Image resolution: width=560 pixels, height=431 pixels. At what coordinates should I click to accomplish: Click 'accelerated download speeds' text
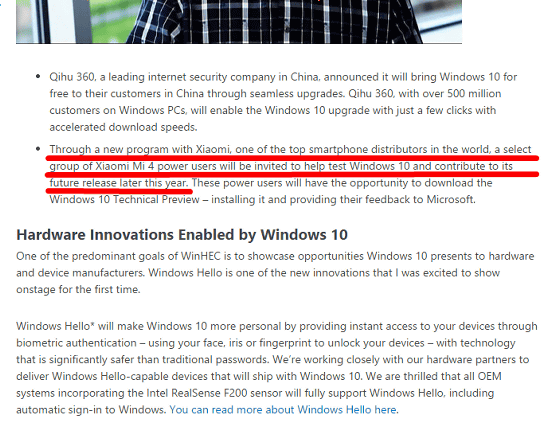click(123, 127)
